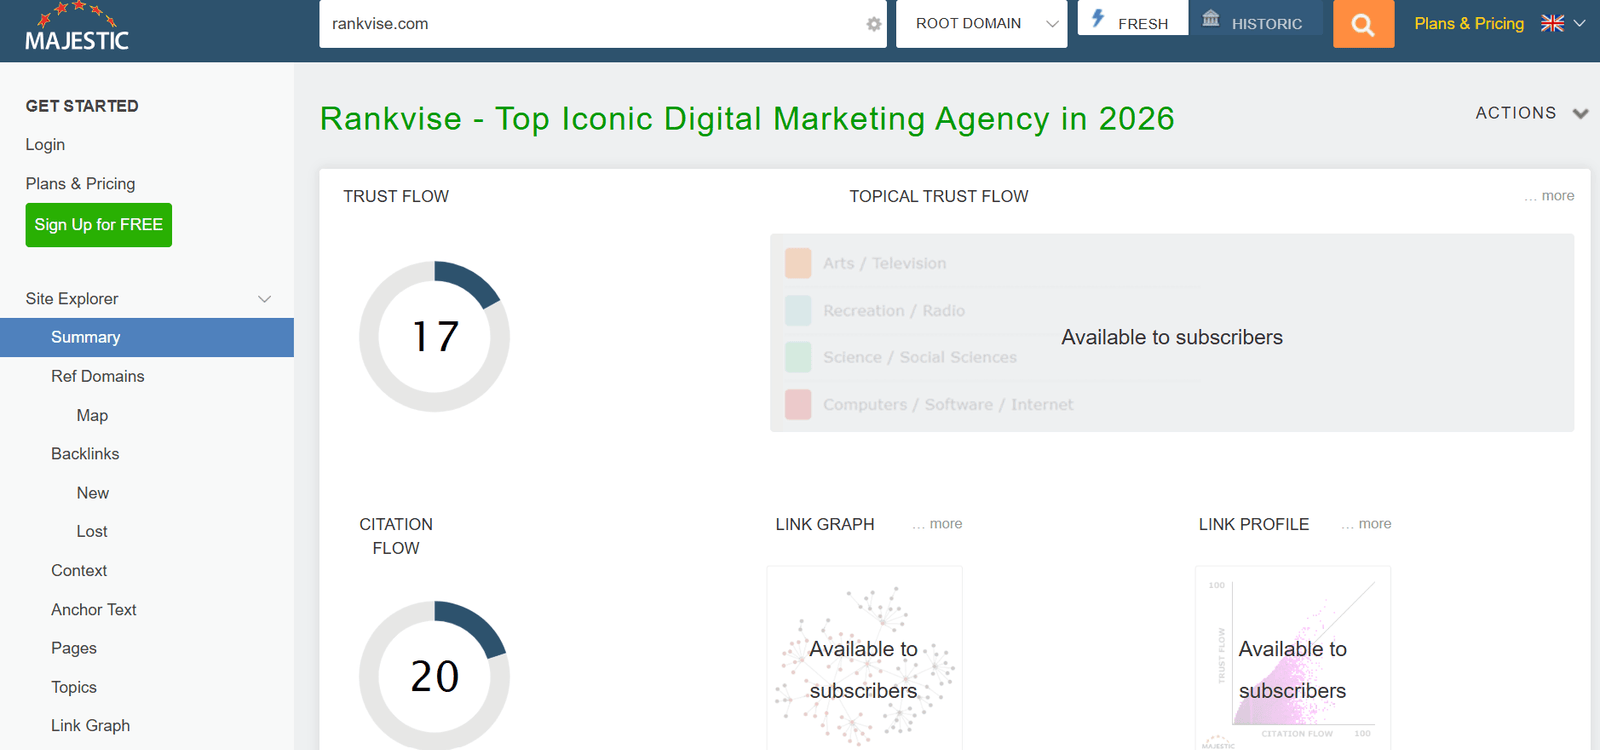Click the Science / Social Sciences swatch
1600x750 pixels.
798,357
